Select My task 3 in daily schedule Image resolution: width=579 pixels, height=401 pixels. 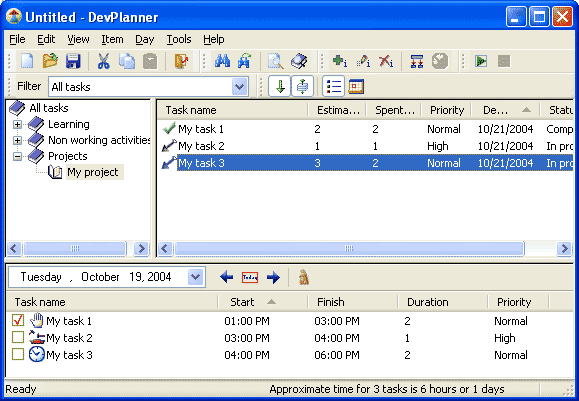[69, 355]
